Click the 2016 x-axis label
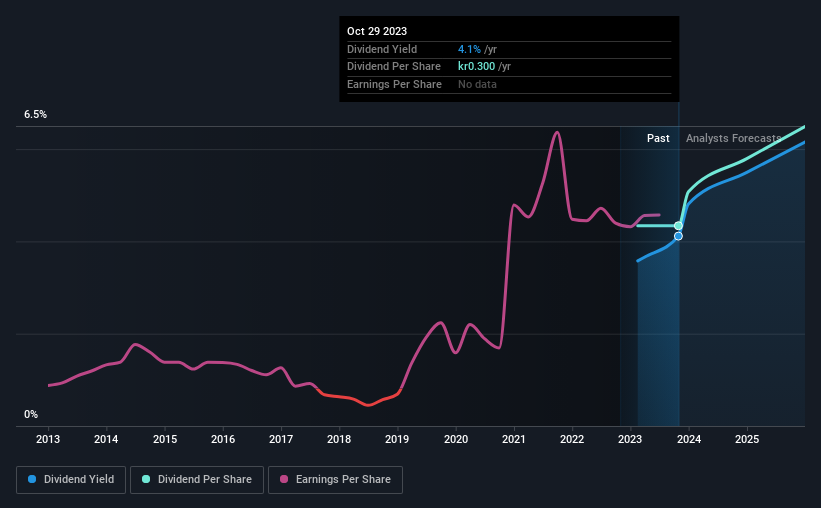 [223, 439]
